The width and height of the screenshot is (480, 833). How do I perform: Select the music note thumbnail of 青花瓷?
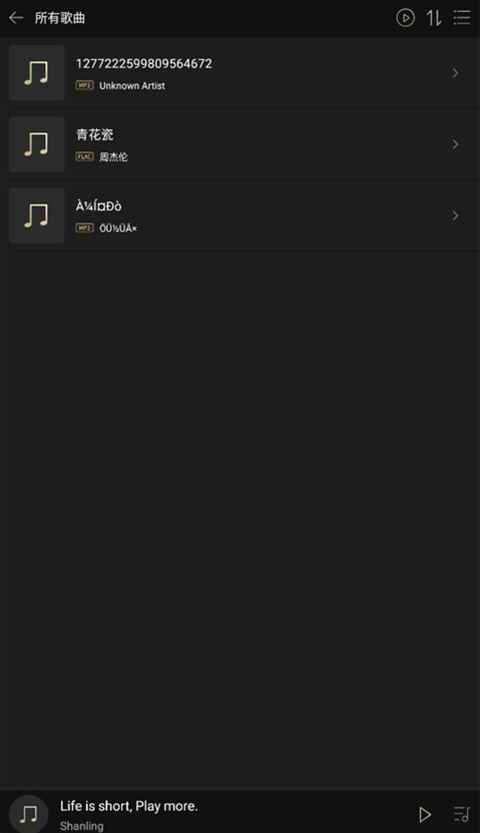coord(37,144)
